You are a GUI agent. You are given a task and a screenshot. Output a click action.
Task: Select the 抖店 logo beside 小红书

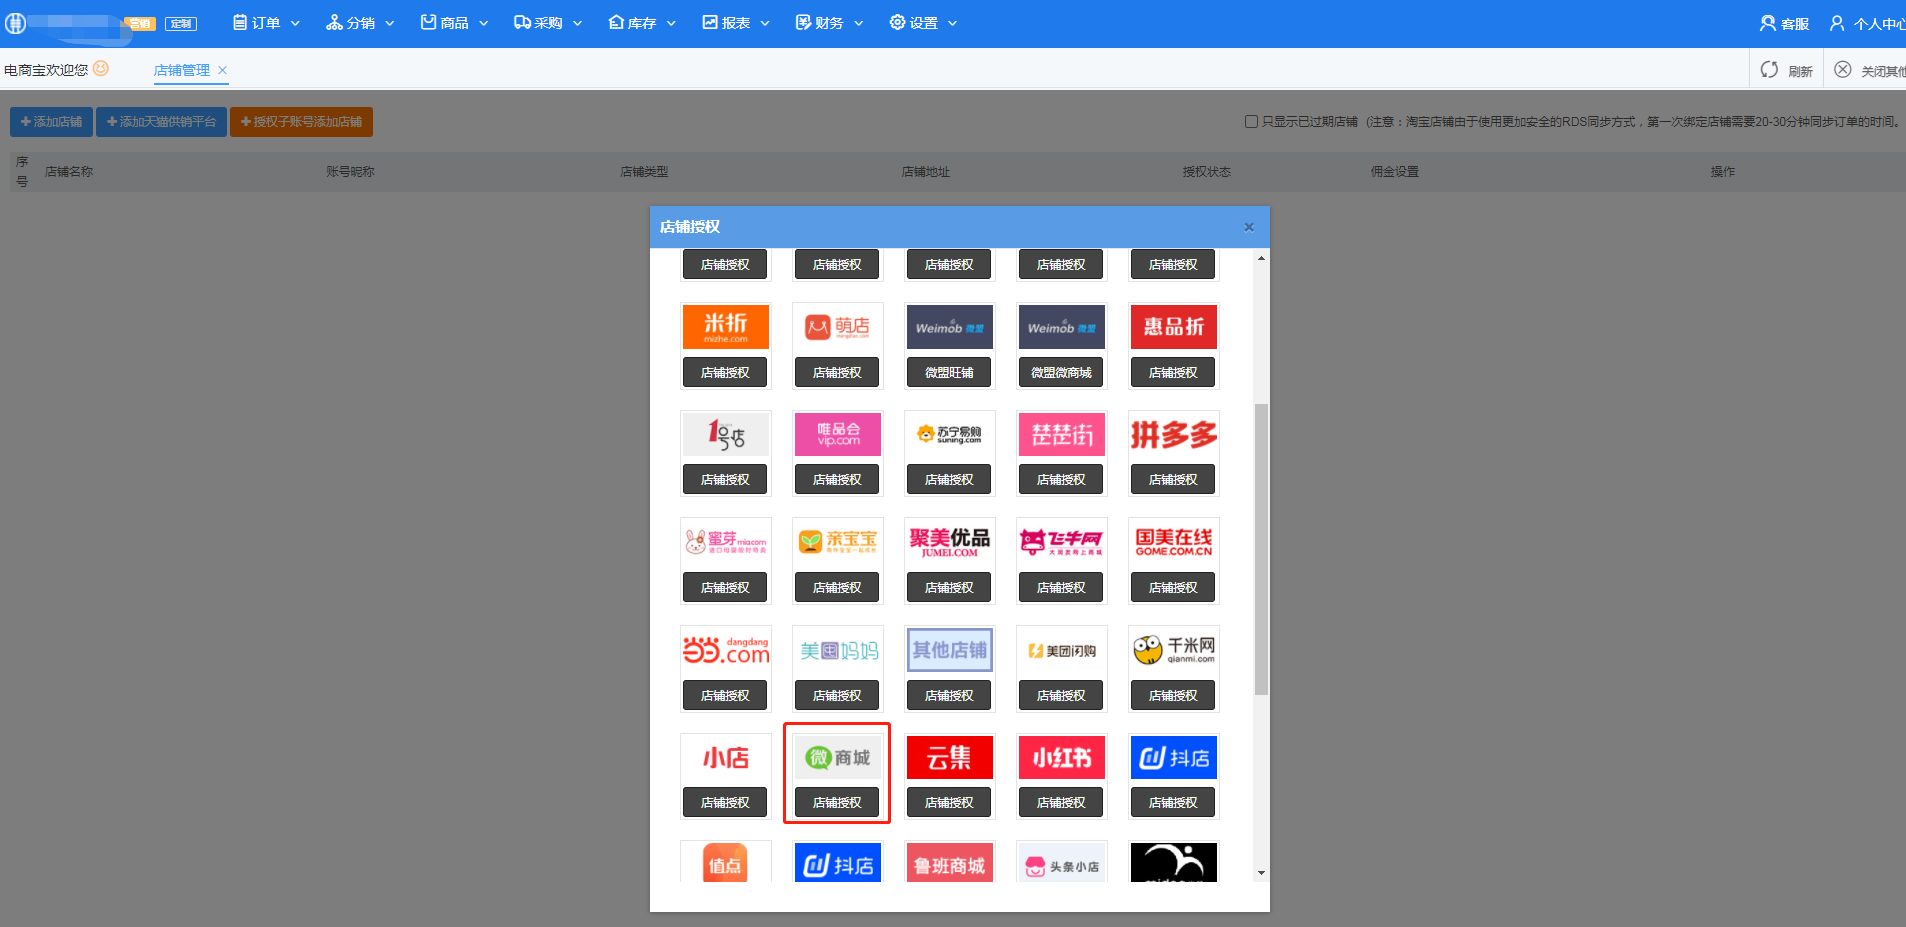coord(1173,757)
